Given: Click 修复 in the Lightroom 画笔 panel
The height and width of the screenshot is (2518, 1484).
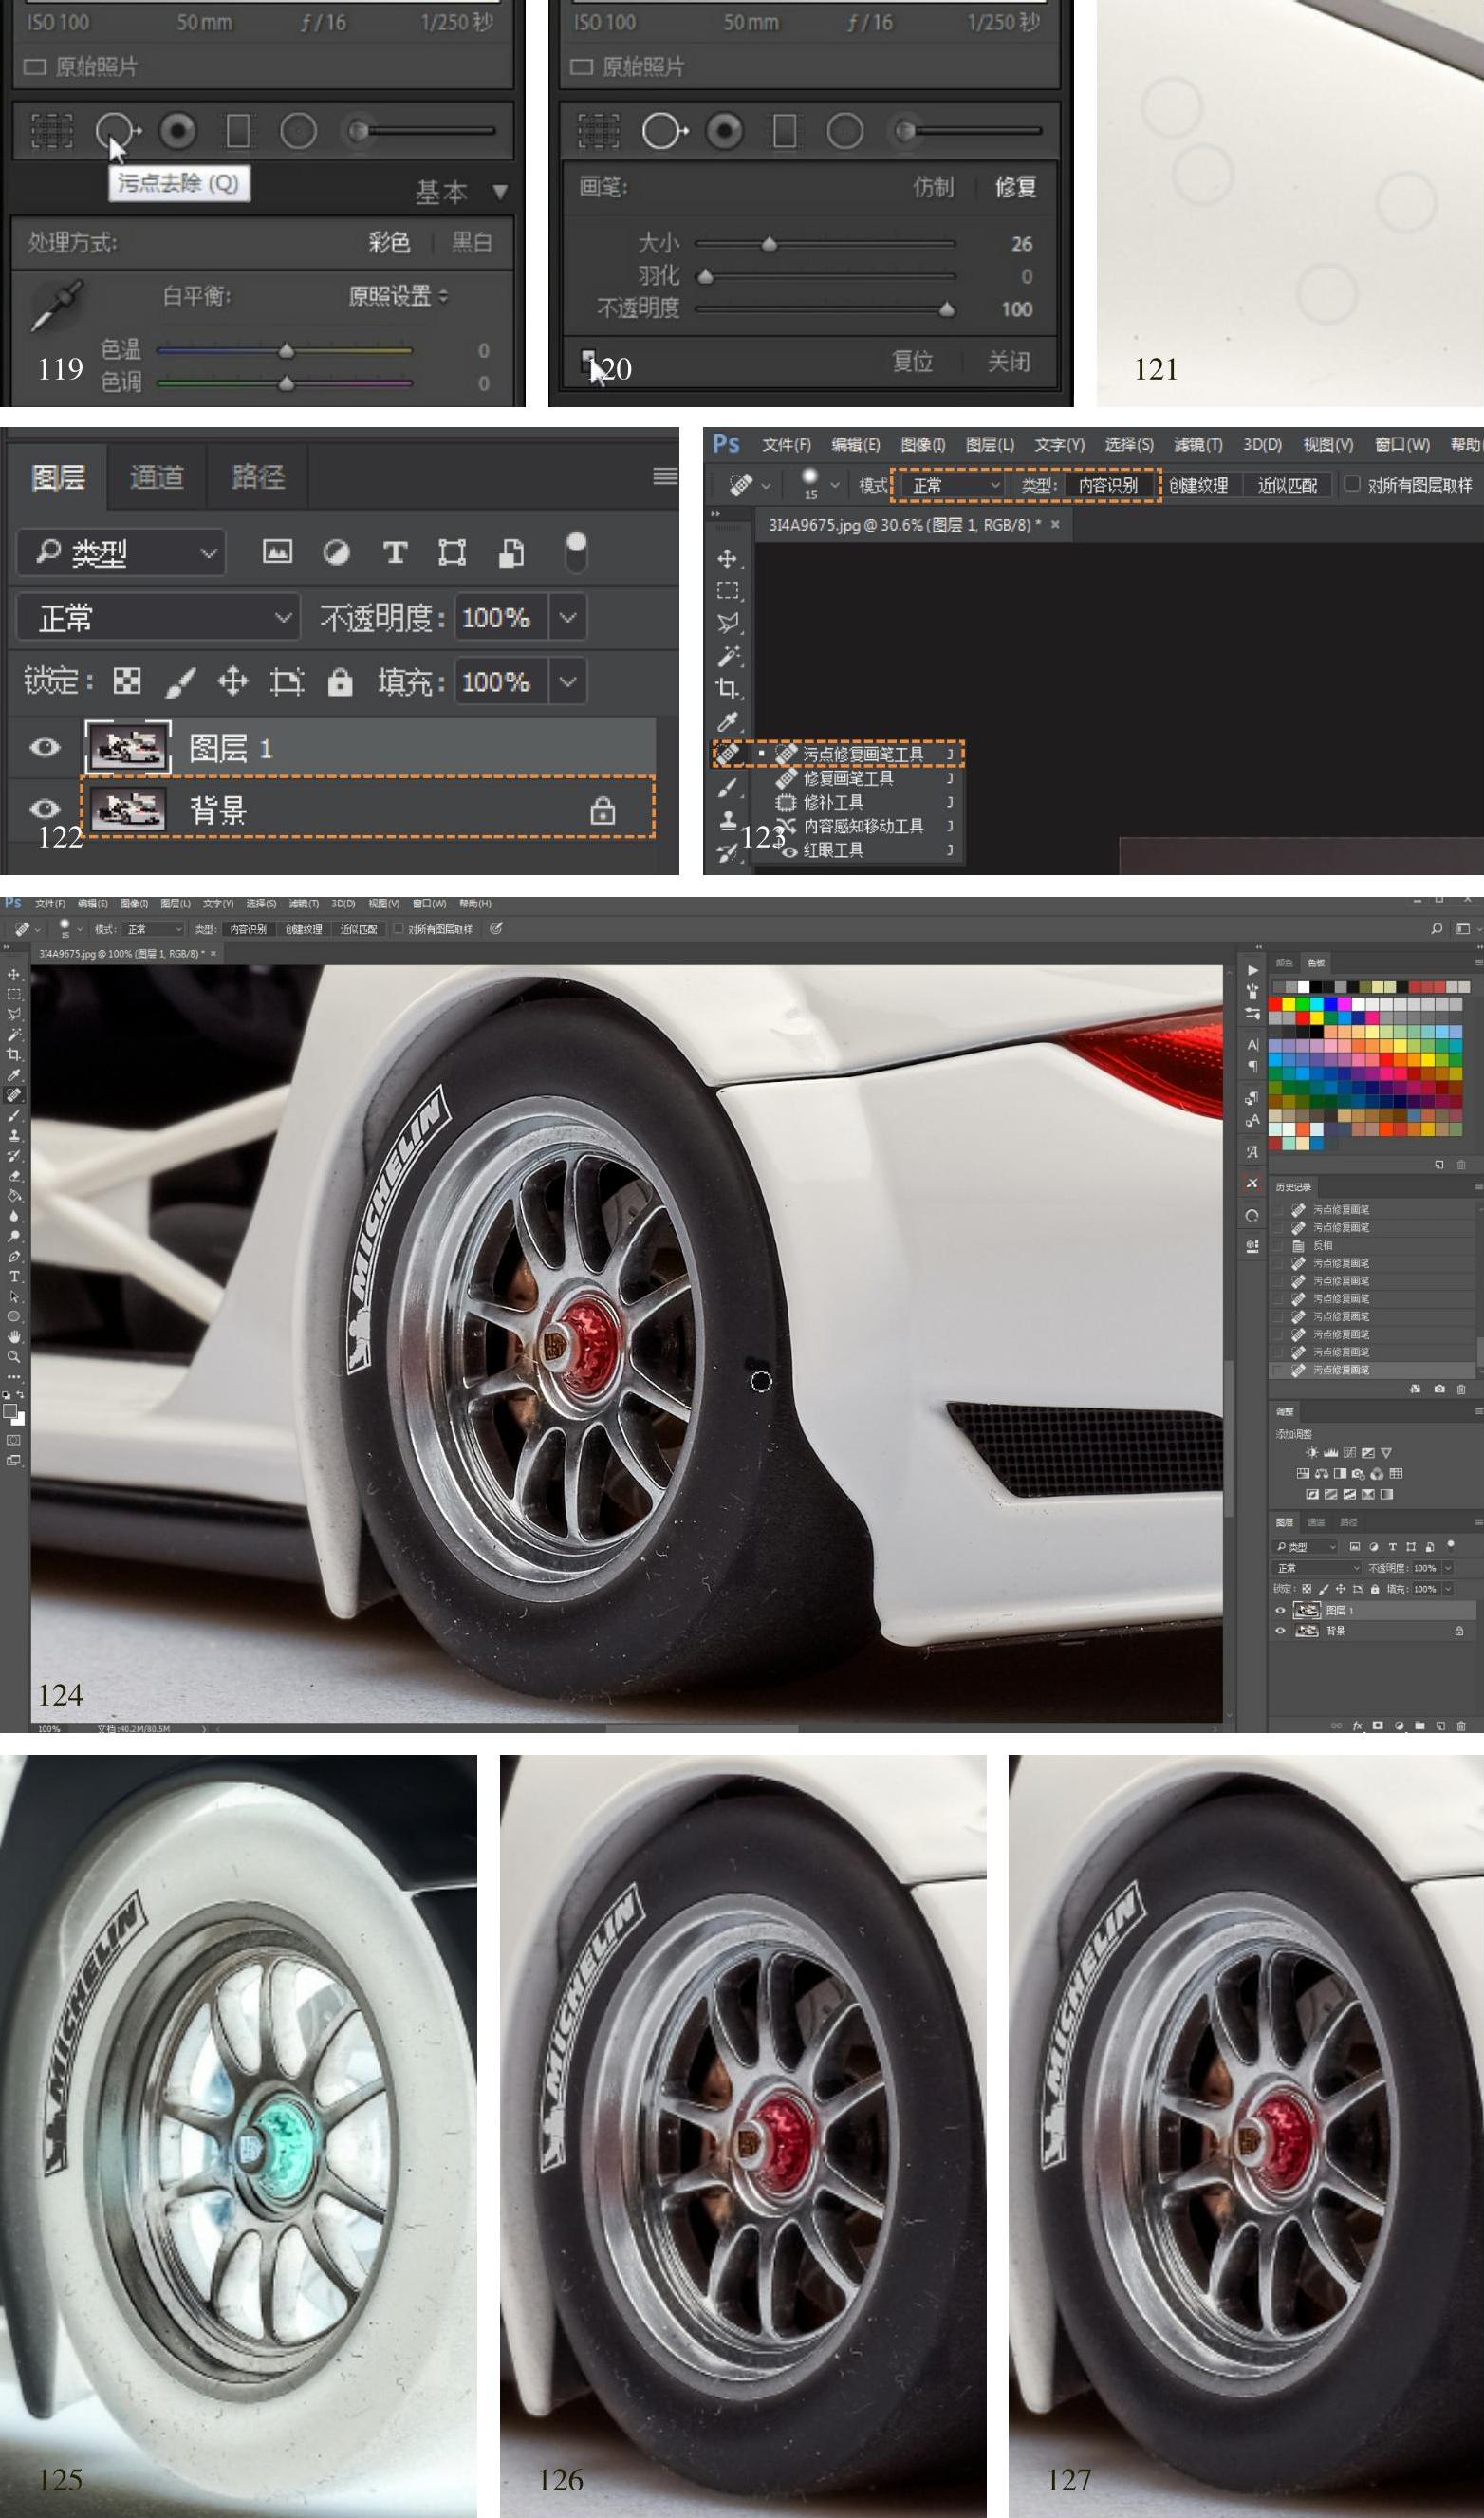Looking at the screenshot, I should pyautogui.click(x=1015, y=187).
